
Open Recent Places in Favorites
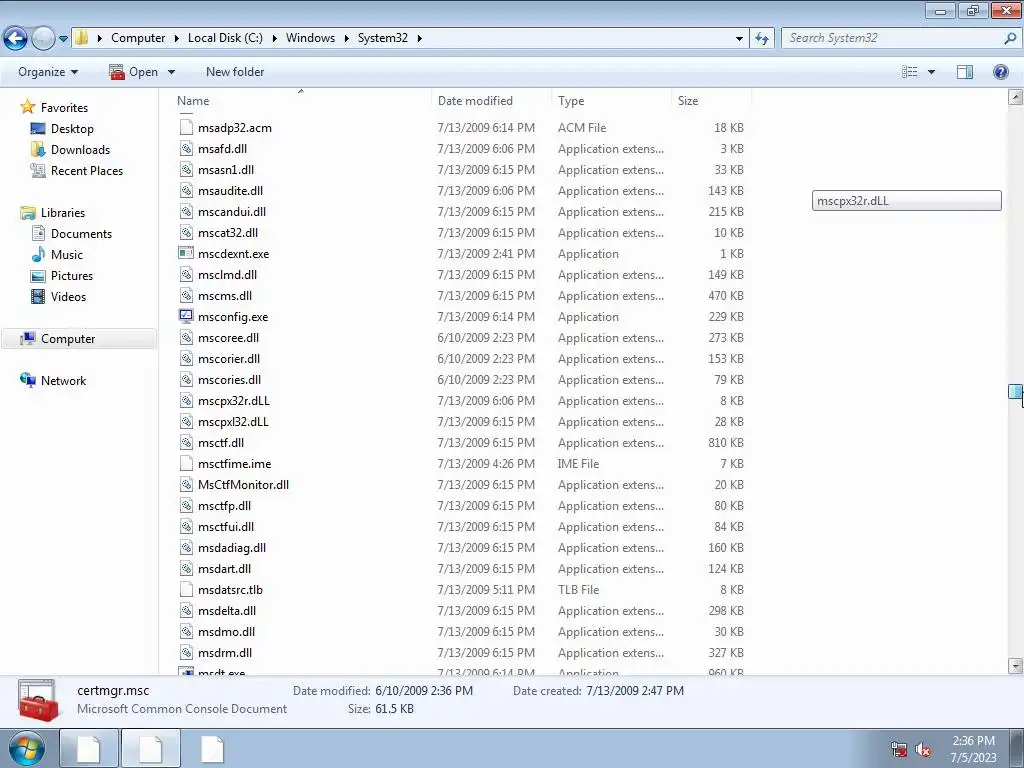(x=87, y=170)
